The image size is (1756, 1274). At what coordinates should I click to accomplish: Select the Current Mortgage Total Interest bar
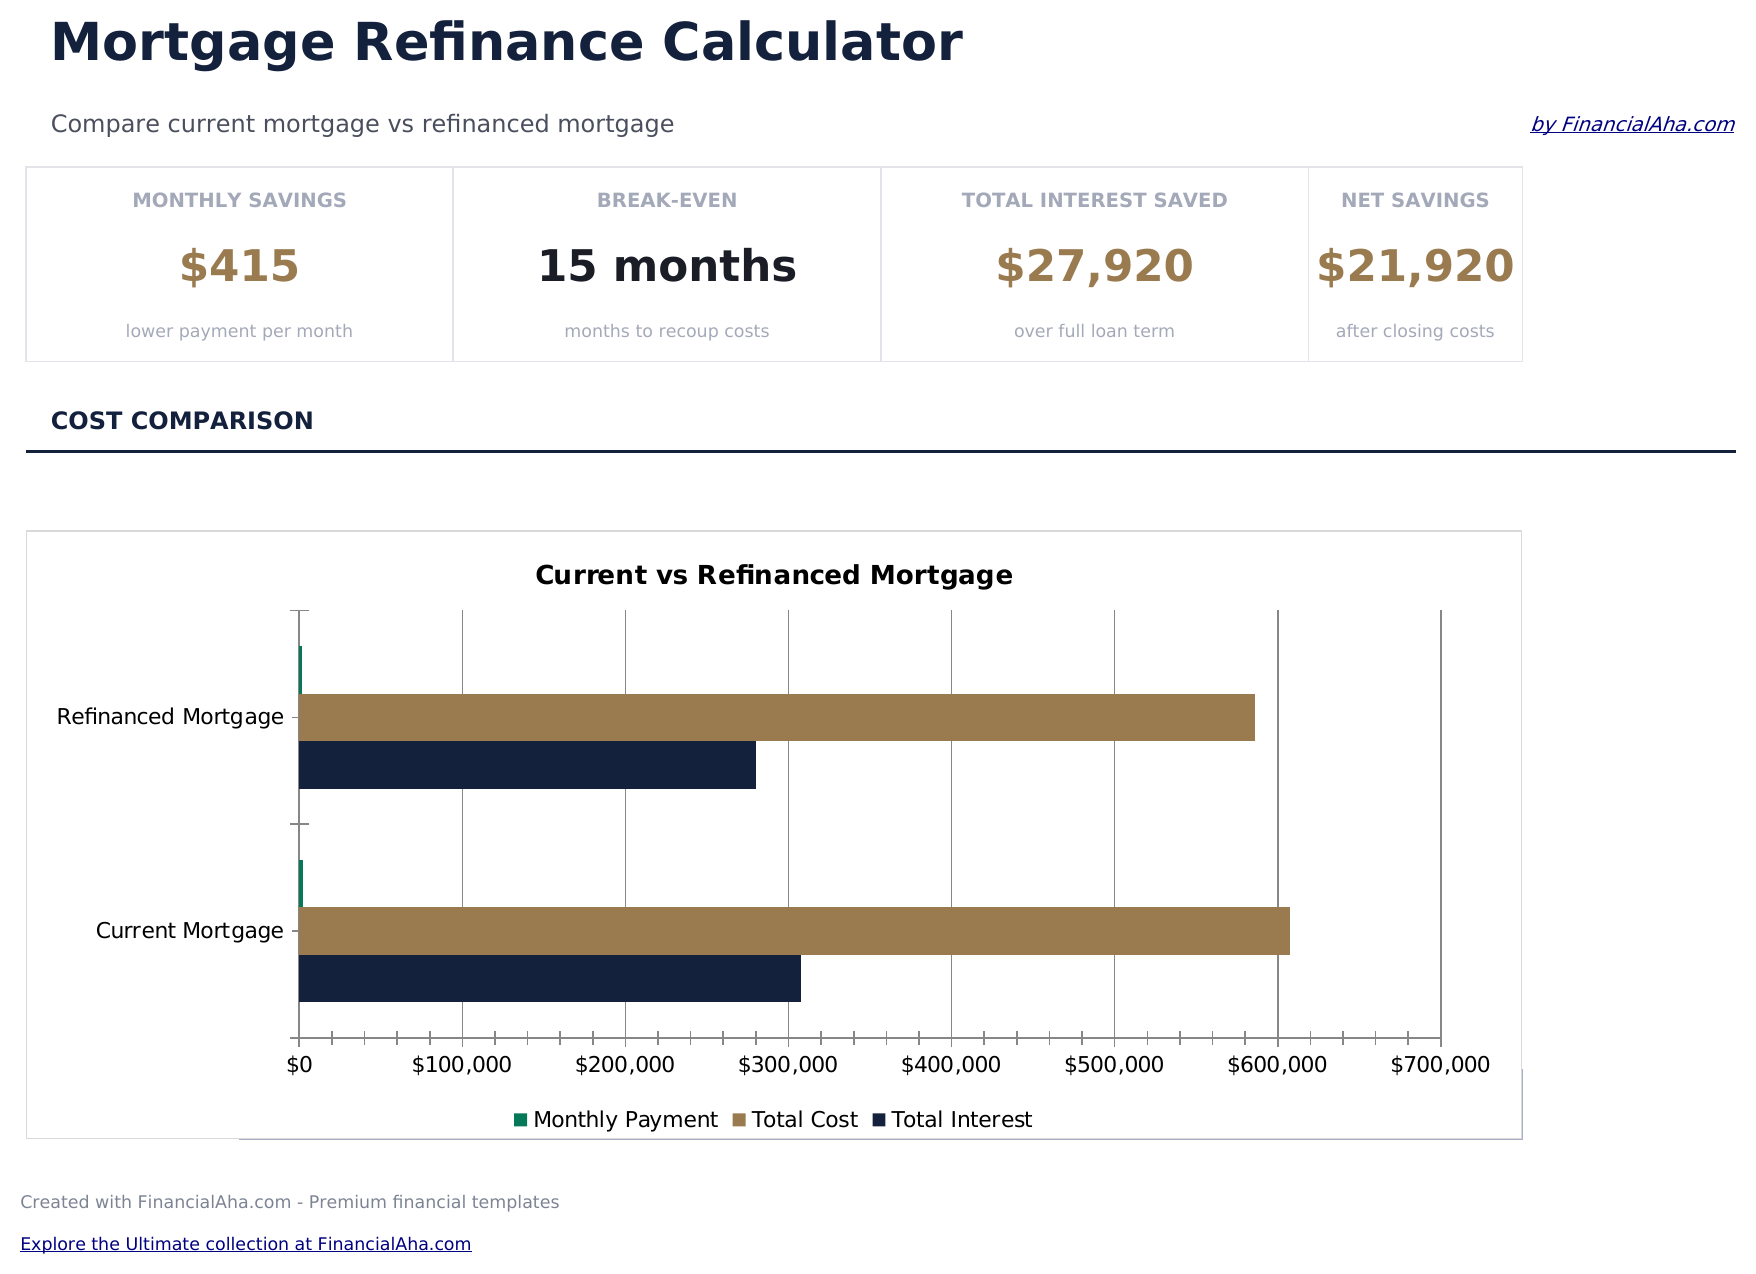point(549,978)
